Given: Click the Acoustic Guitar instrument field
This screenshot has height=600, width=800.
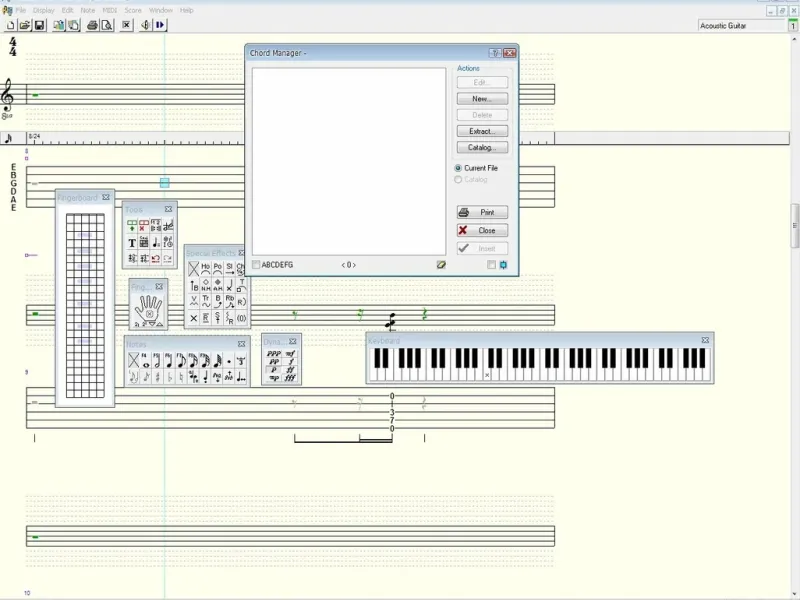Looking at the screenshot, I should point(742,26).
